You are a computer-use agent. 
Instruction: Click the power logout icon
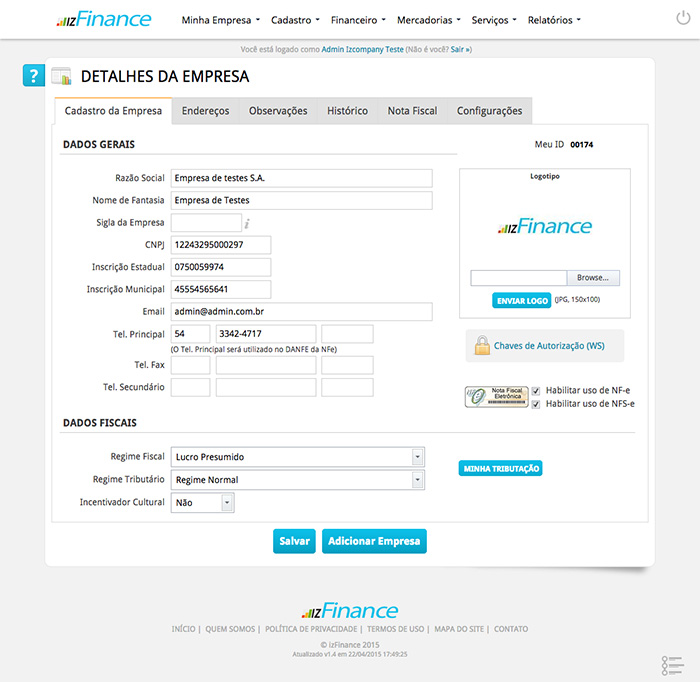[683, 19]
